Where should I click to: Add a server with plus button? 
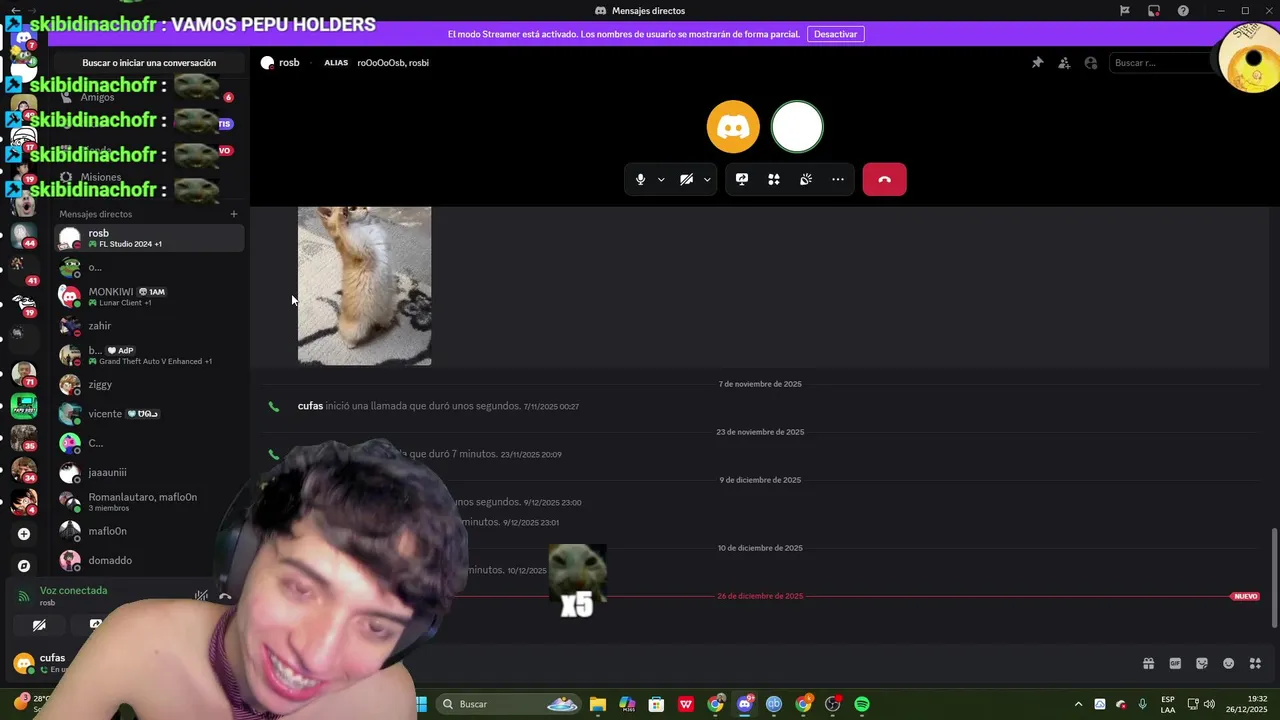click(x=24, y=534)
